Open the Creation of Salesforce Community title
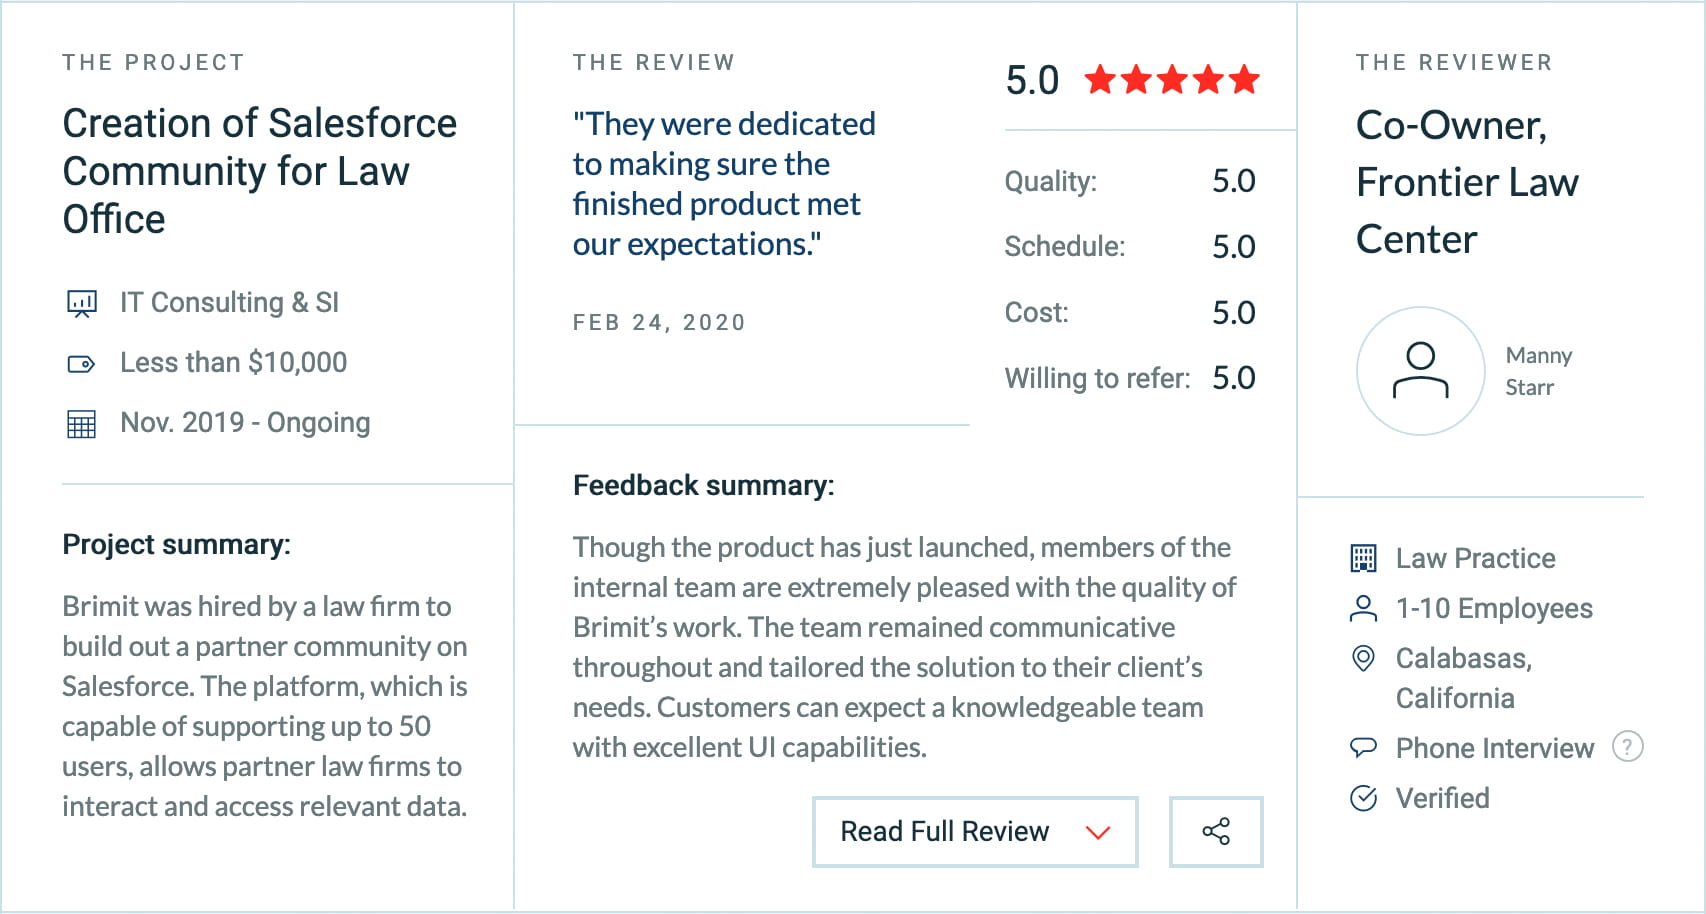The height and width of the screenshot is (914, 1706). 259,171
